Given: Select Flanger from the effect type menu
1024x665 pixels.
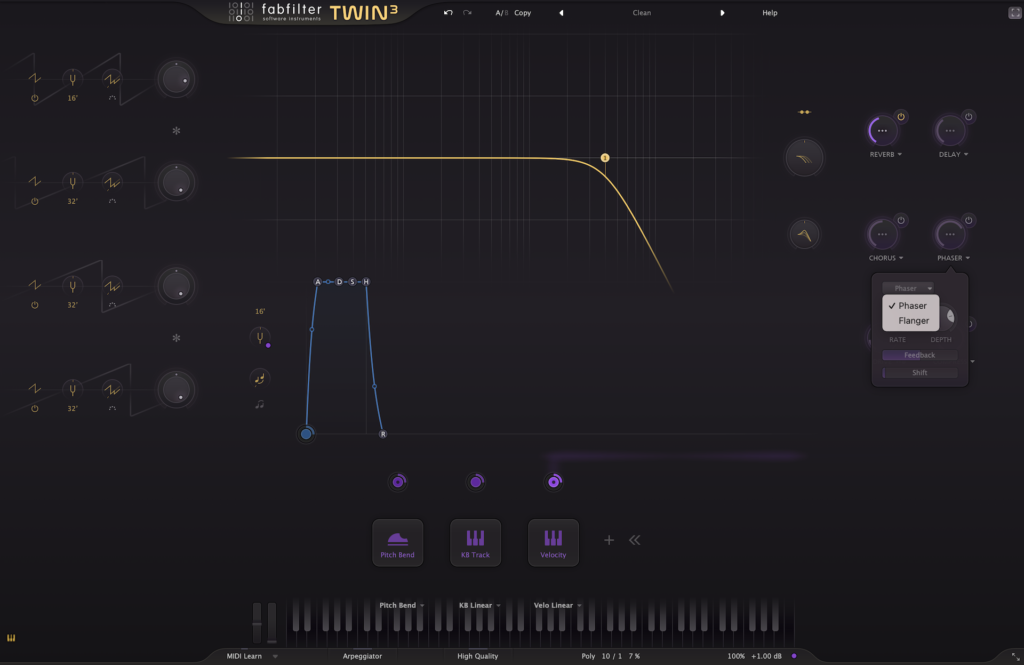Looking at the screenshot, I should (913, 321).
